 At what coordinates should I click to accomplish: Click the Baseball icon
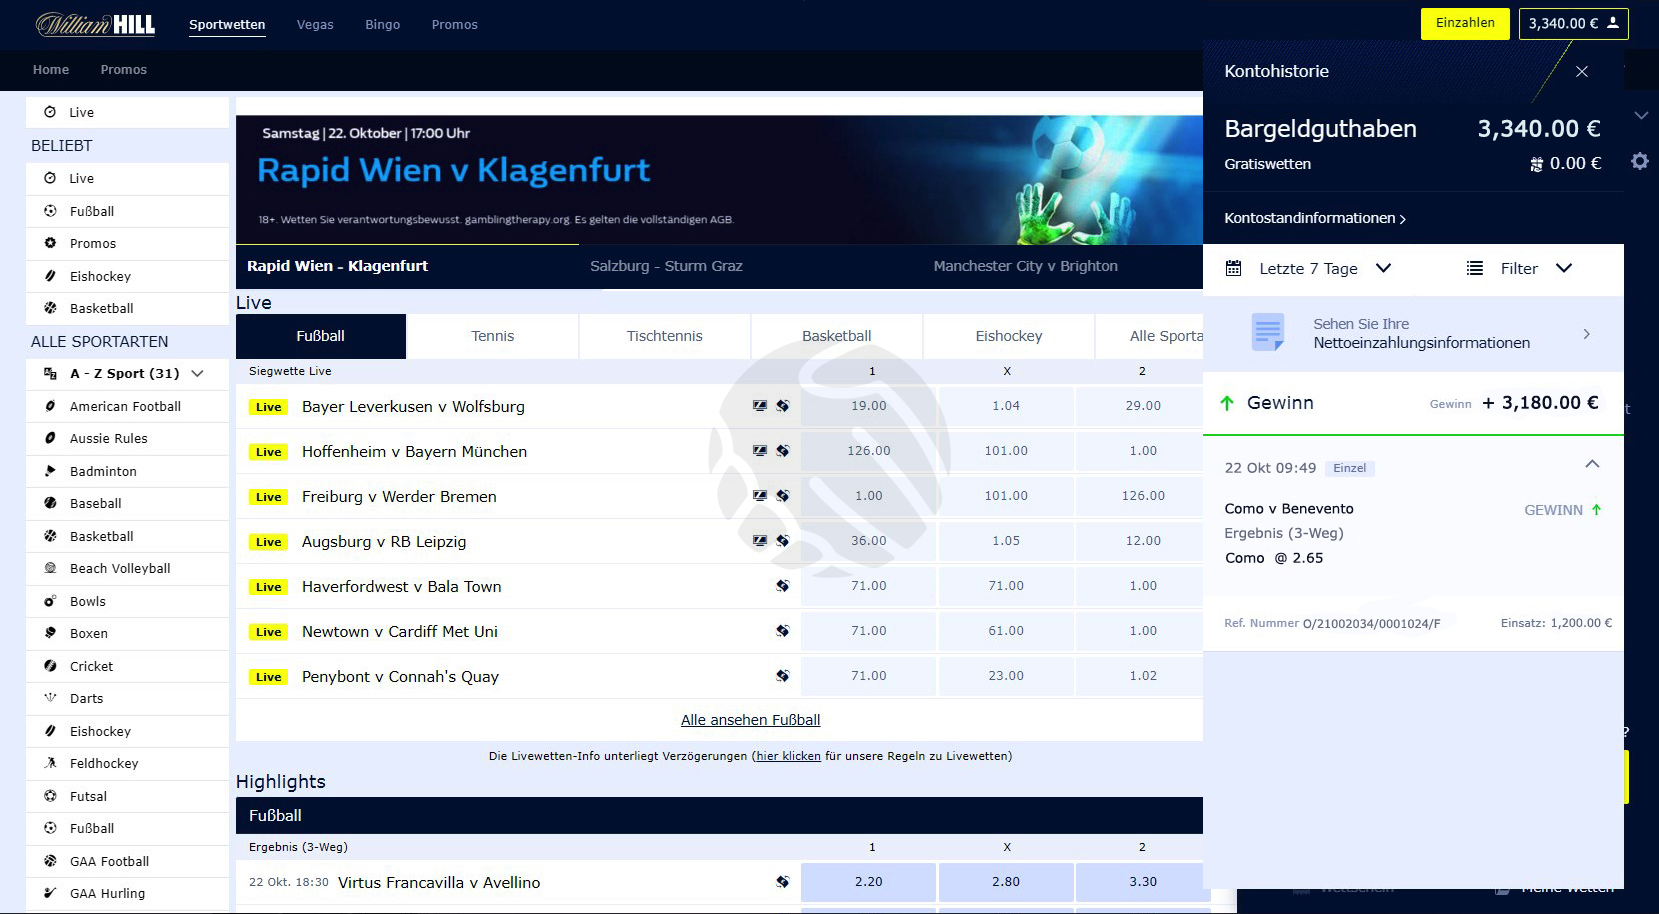click(50, 503)
